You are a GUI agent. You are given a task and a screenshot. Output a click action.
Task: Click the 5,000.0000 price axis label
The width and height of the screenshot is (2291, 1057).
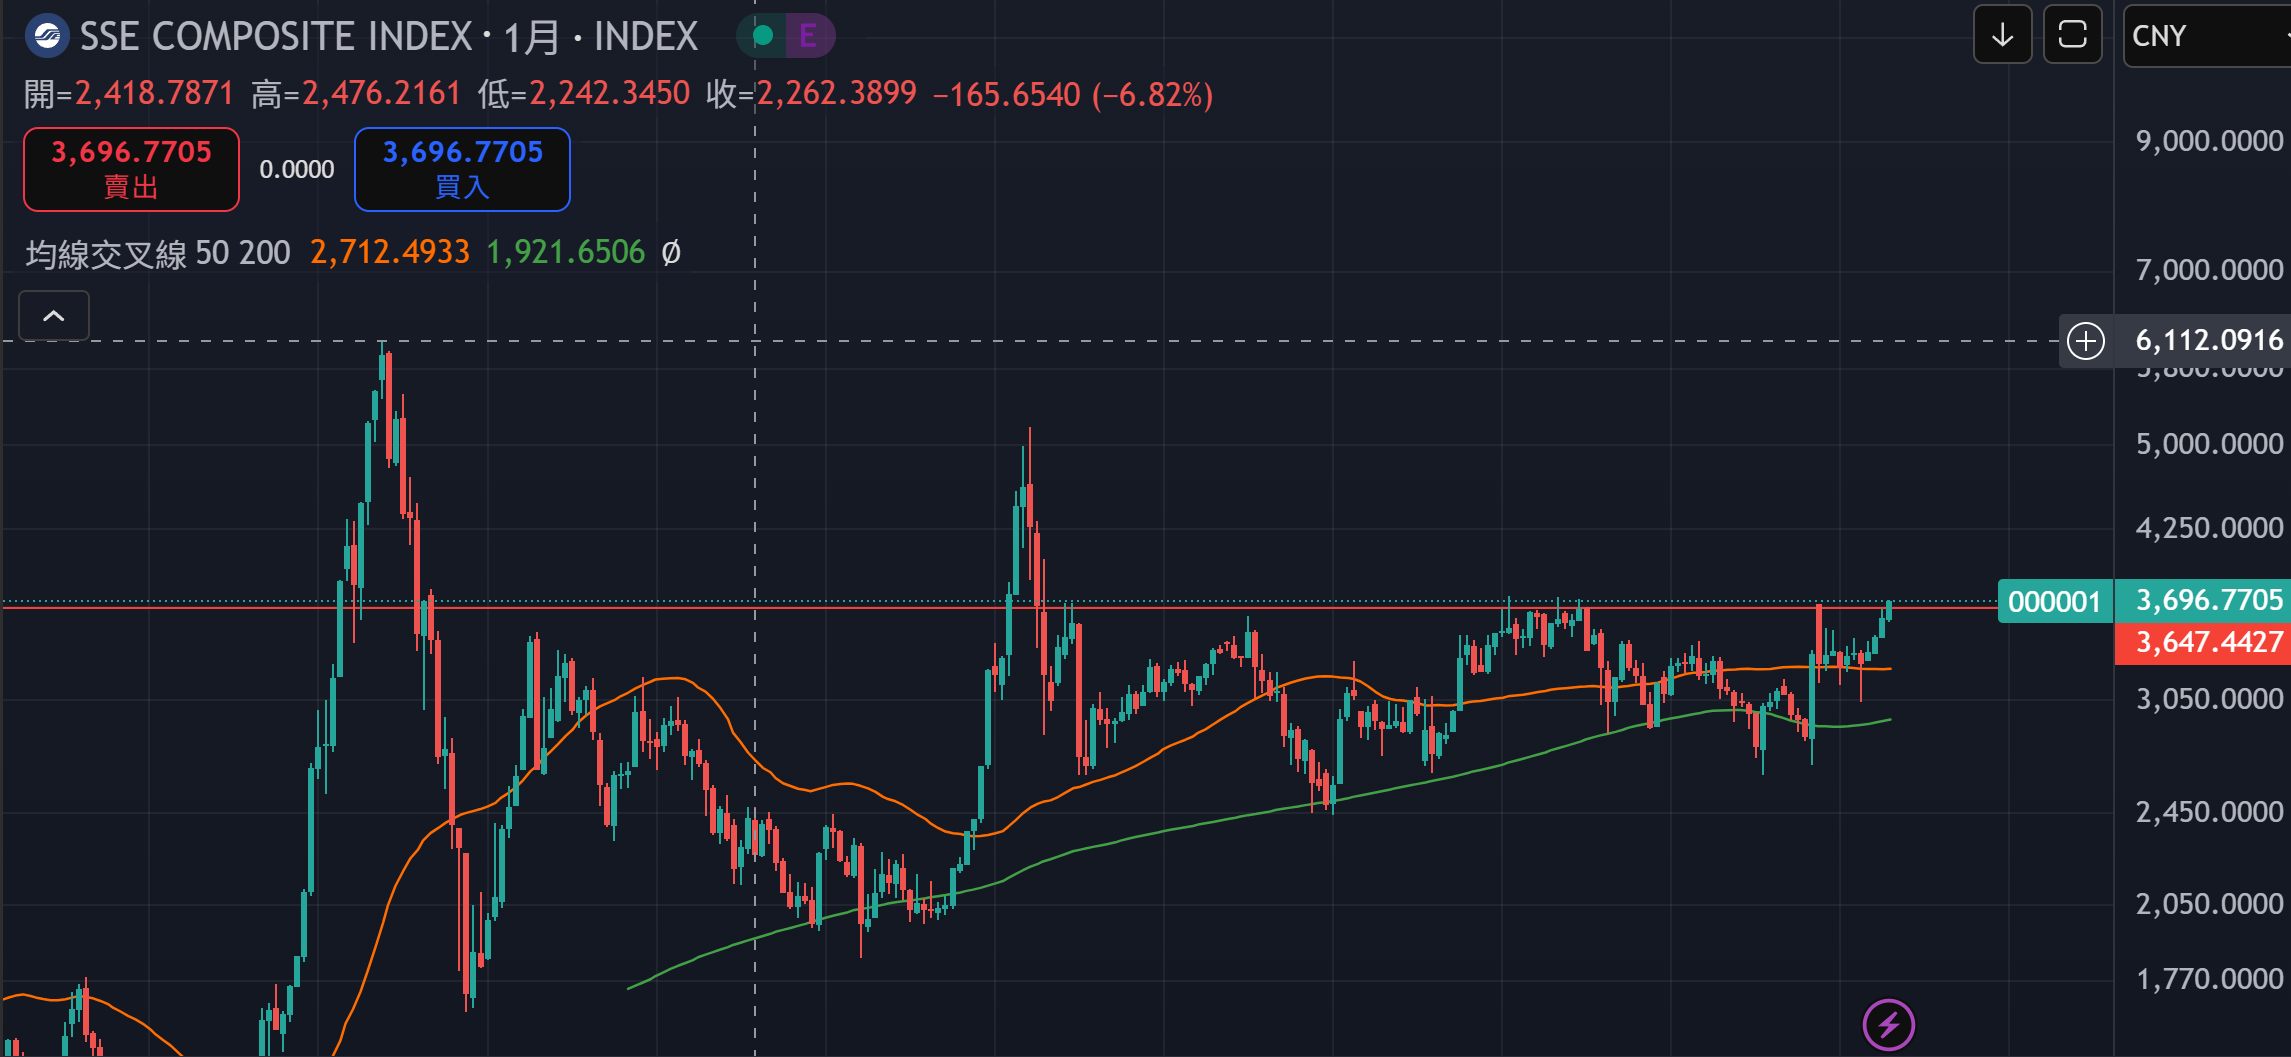coord(2209,444)
